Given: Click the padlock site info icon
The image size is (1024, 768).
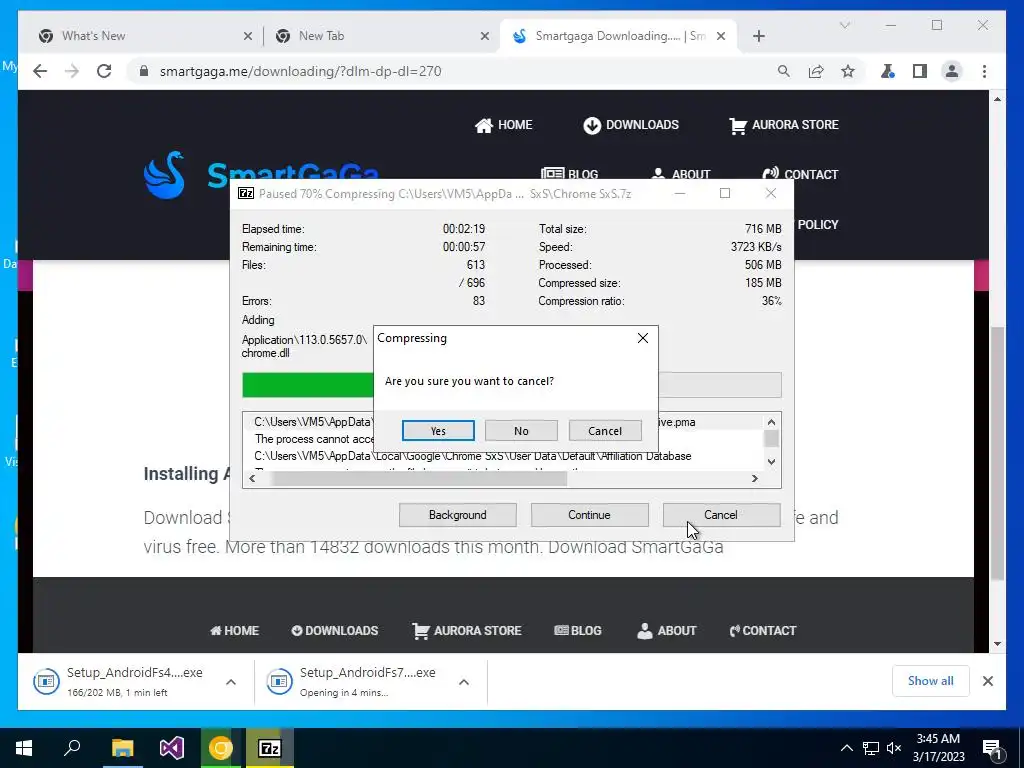Looking at the screenshot, I should [144, 71].
